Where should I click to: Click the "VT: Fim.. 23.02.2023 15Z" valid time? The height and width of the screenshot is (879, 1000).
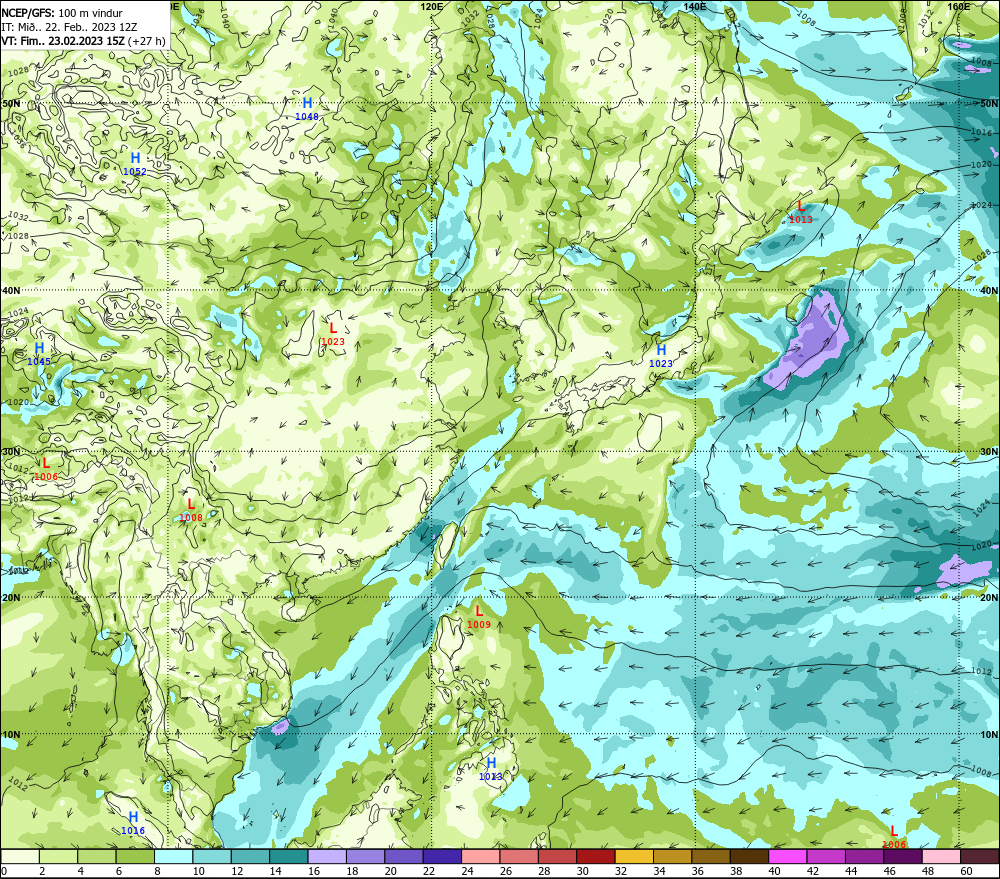[63, 41]
